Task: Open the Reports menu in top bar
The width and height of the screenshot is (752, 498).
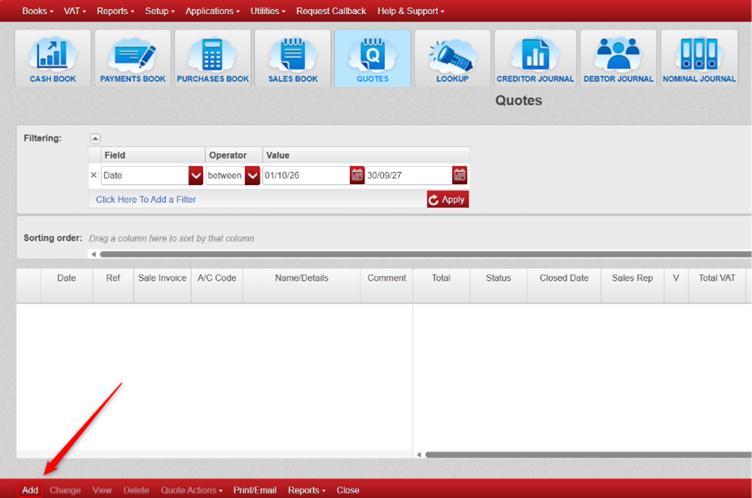Action: pyautogui.click(x=115, y=11)
